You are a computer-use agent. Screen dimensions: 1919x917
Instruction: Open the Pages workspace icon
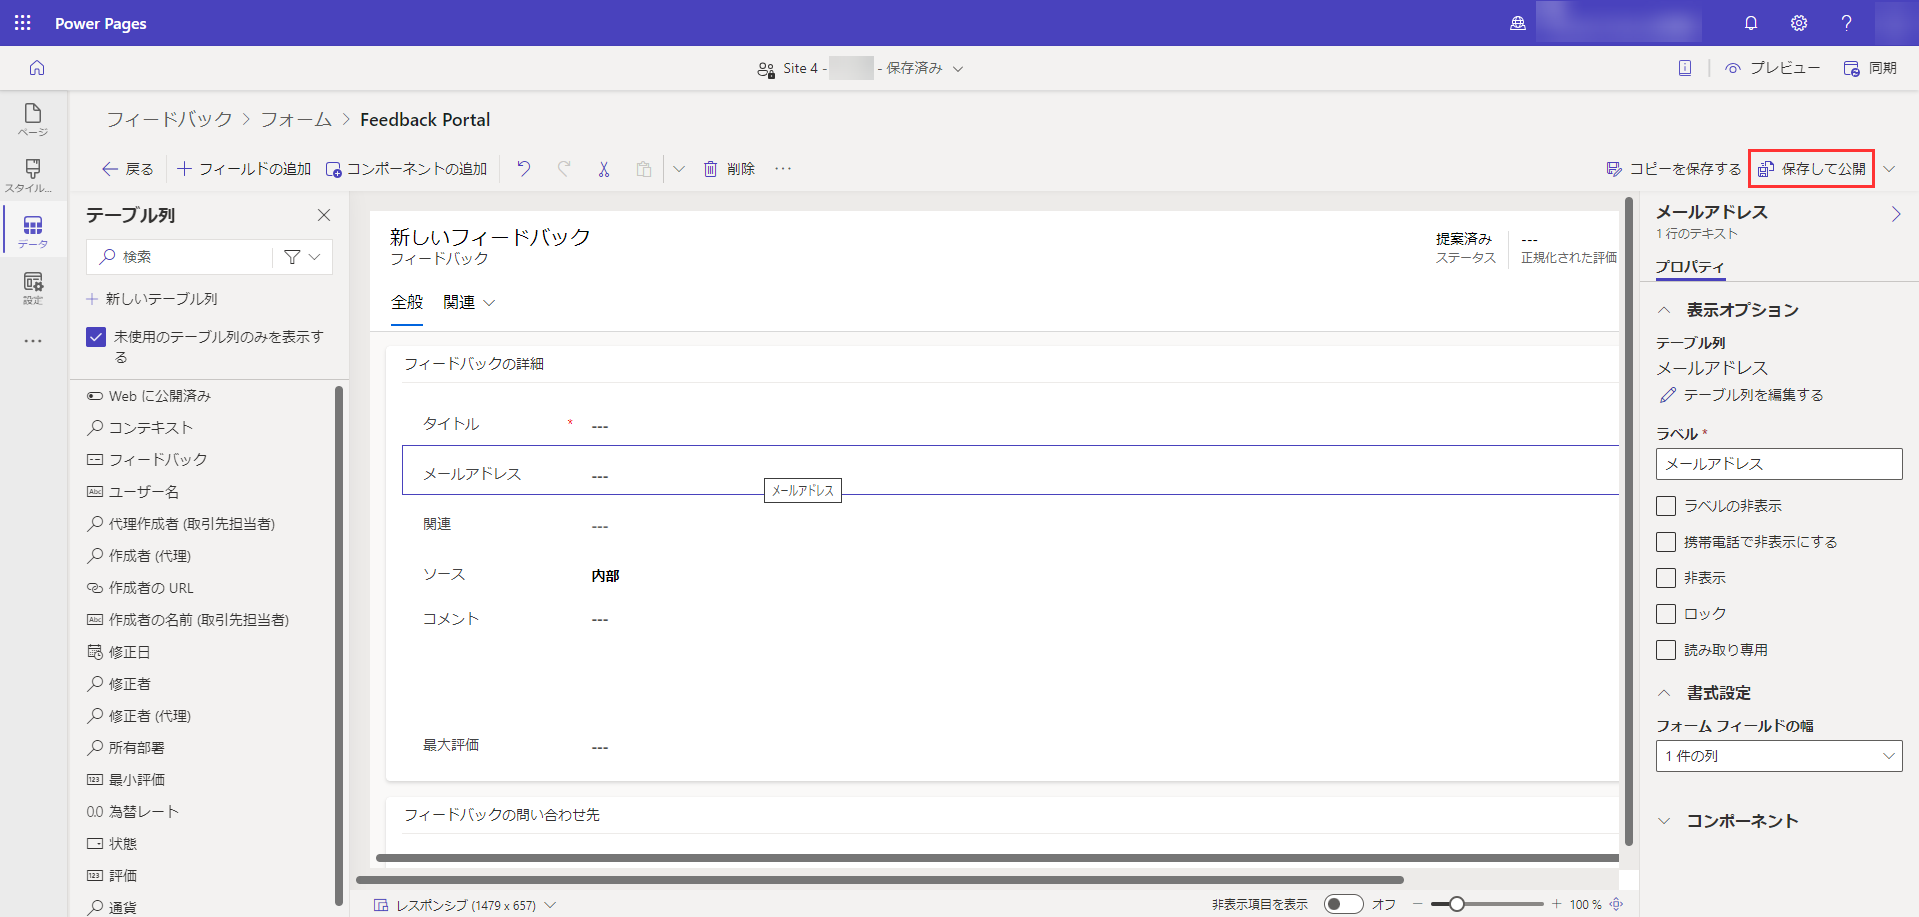click(x=33, y=119)
